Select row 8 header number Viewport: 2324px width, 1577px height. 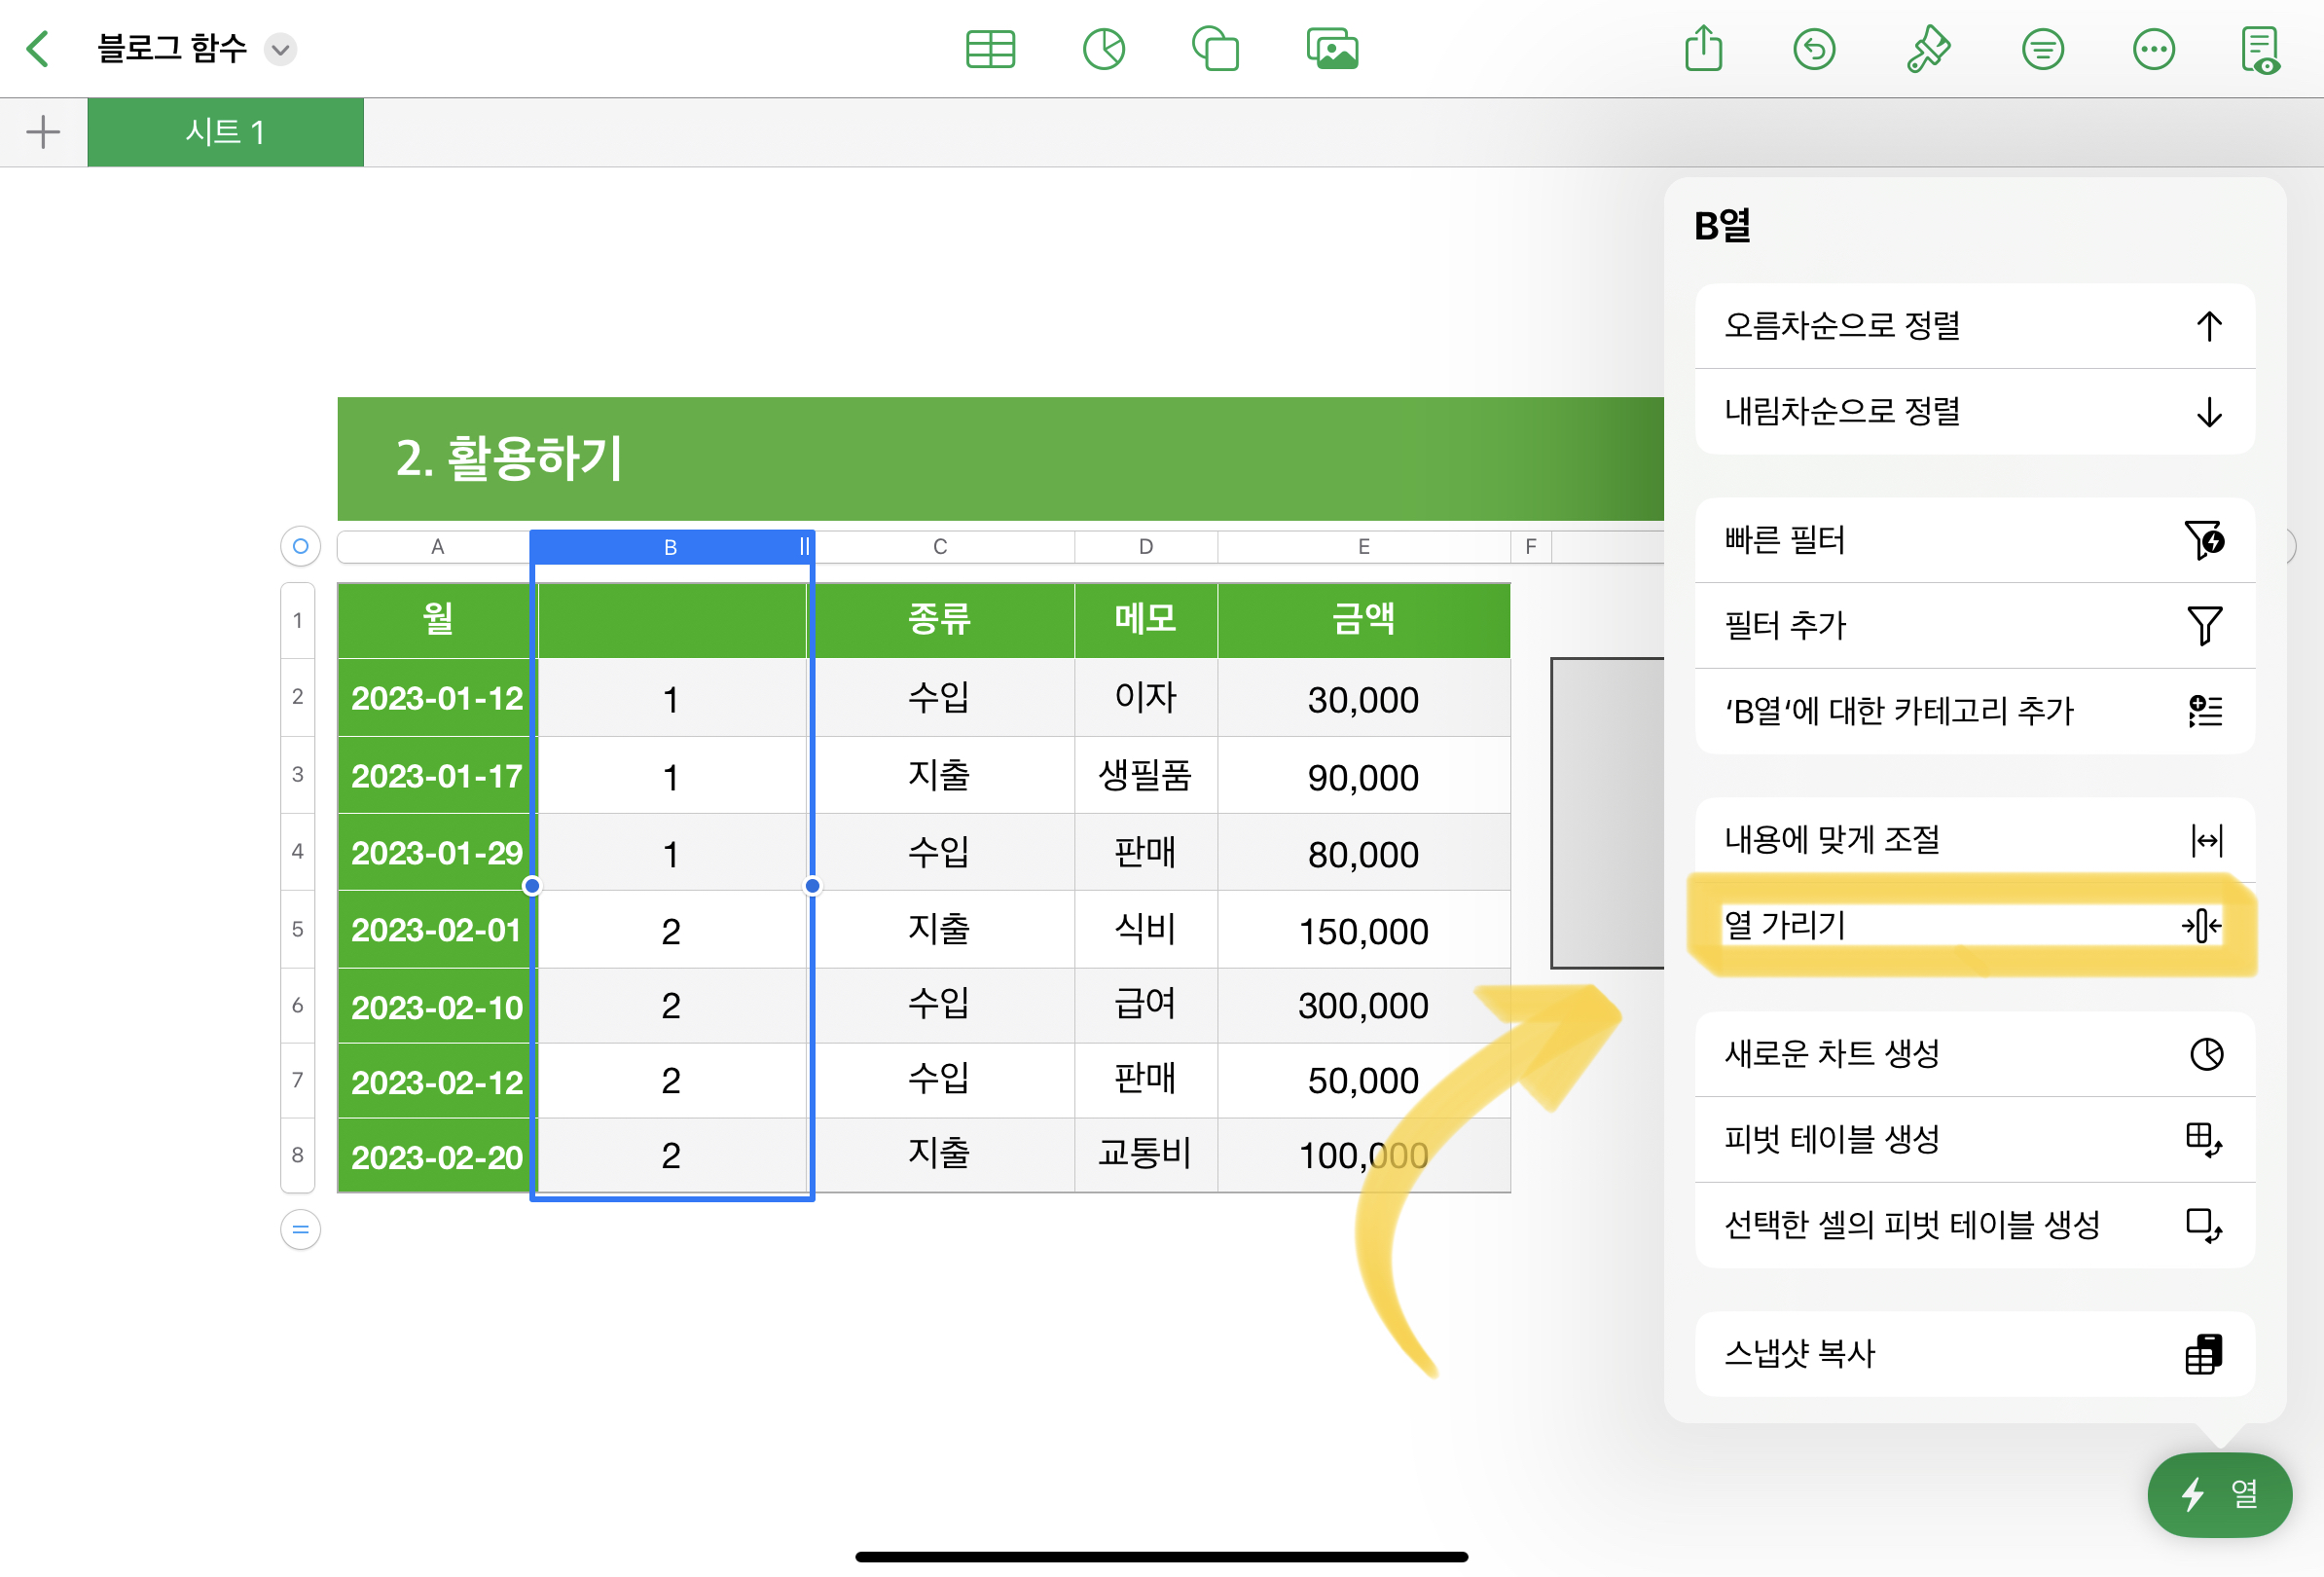point(298,1155)
